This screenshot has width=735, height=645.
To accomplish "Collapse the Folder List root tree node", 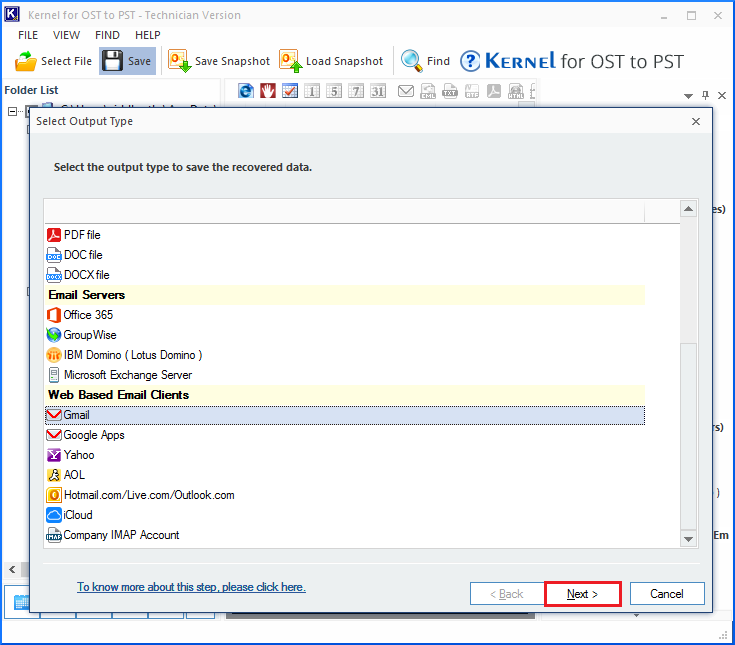I will coord(13,111).
